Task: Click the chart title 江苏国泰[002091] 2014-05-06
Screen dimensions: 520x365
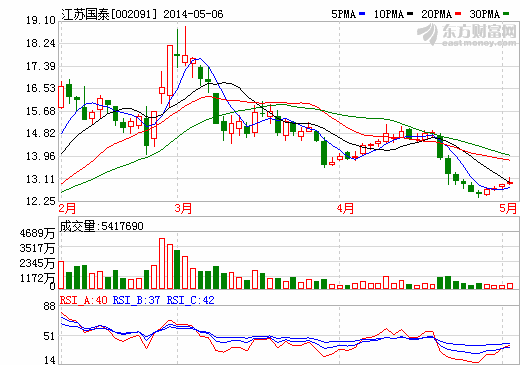Action: click(x=142, y=14)
